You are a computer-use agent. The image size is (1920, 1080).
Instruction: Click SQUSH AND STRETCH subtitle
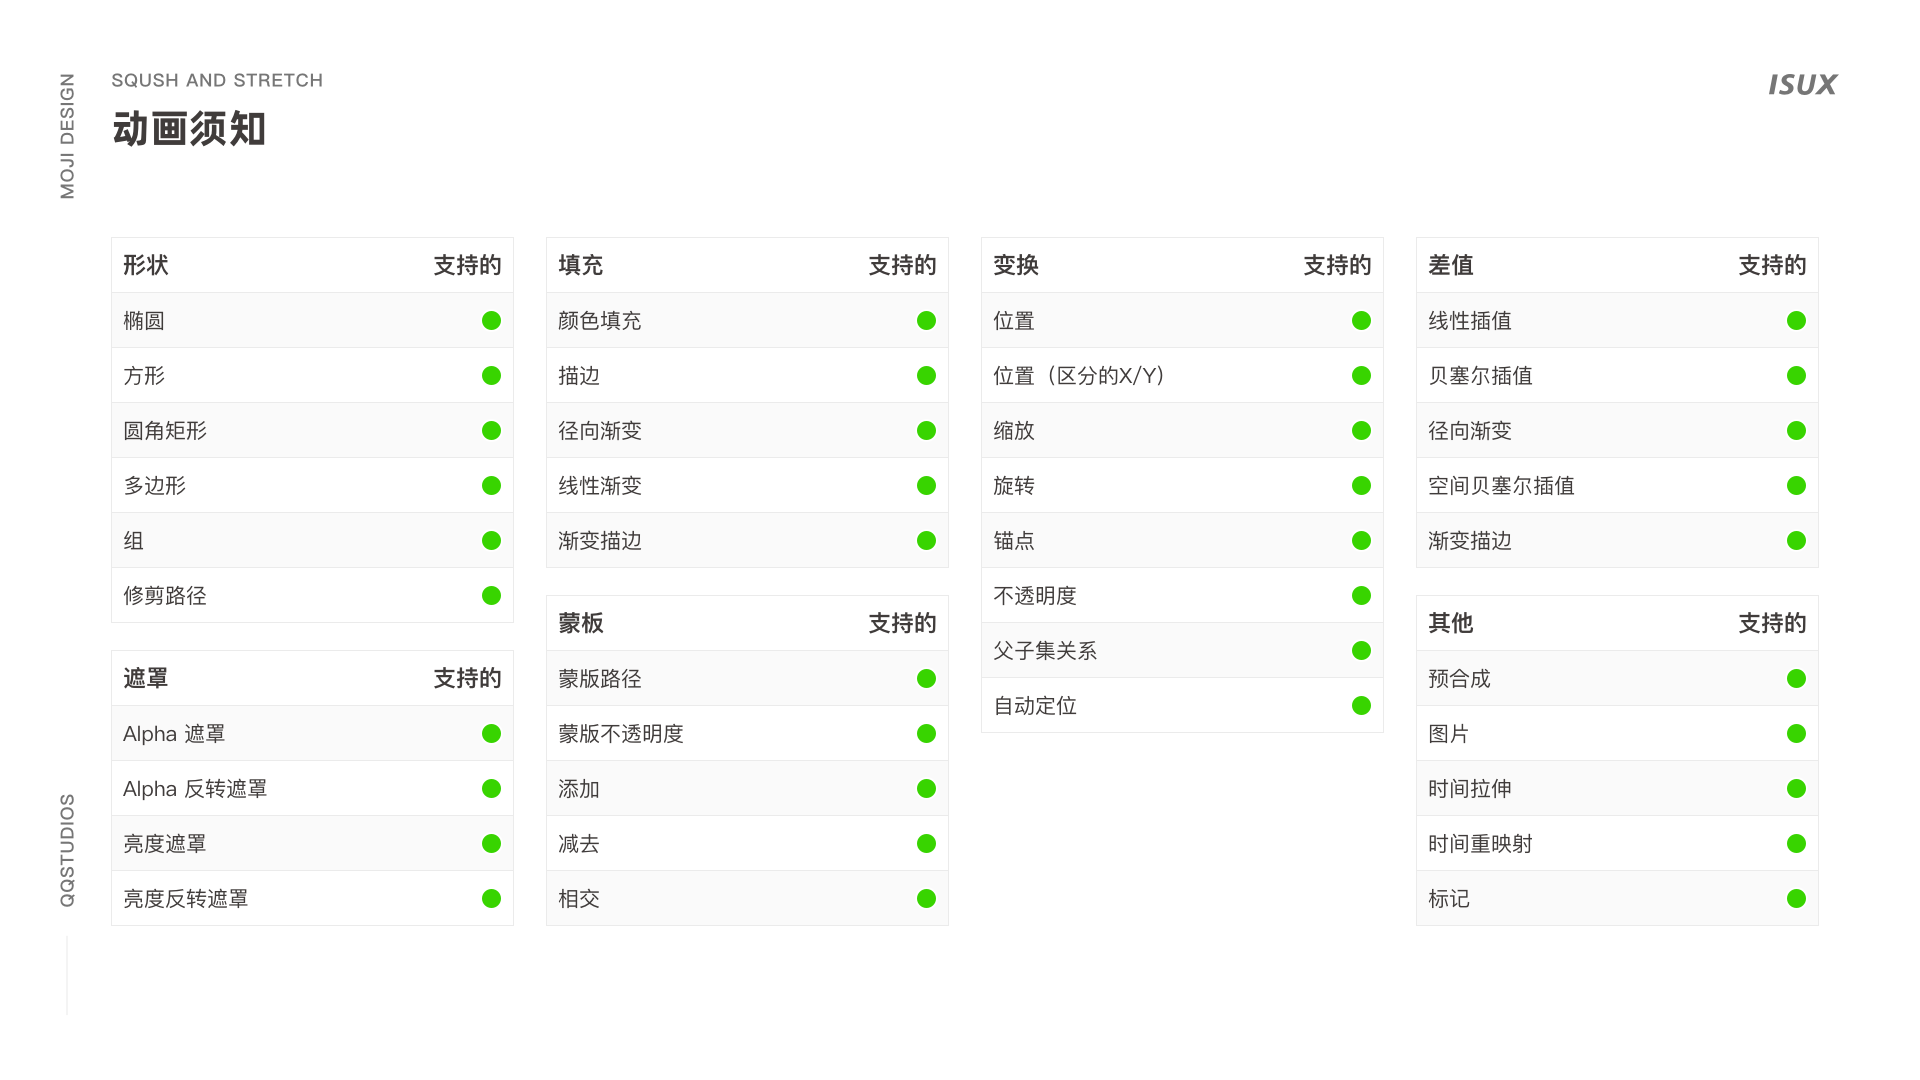coord(217,80)
